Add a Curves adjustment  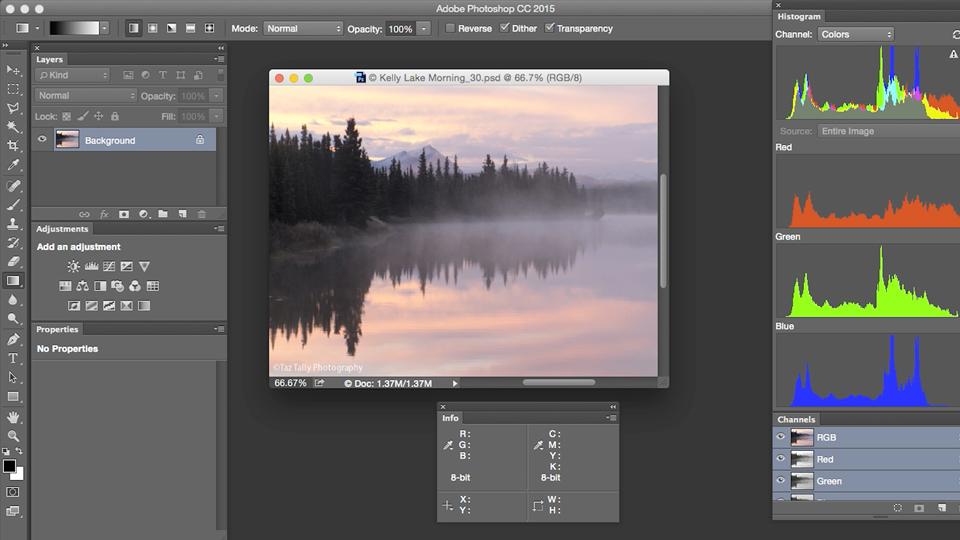(x=109, y=266)
